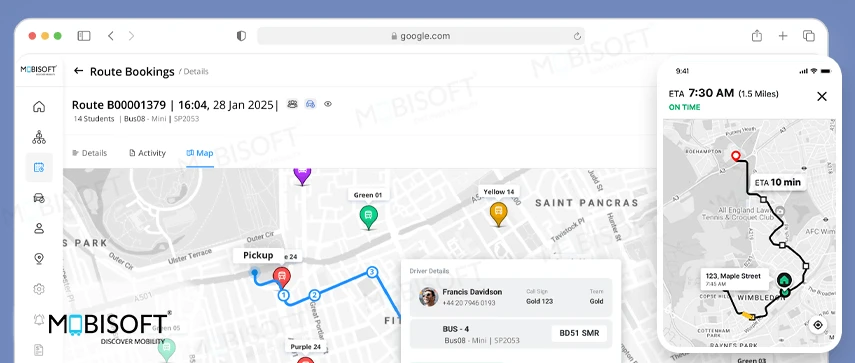Toggle the eye visibility icon on route header

coord(328,104)
